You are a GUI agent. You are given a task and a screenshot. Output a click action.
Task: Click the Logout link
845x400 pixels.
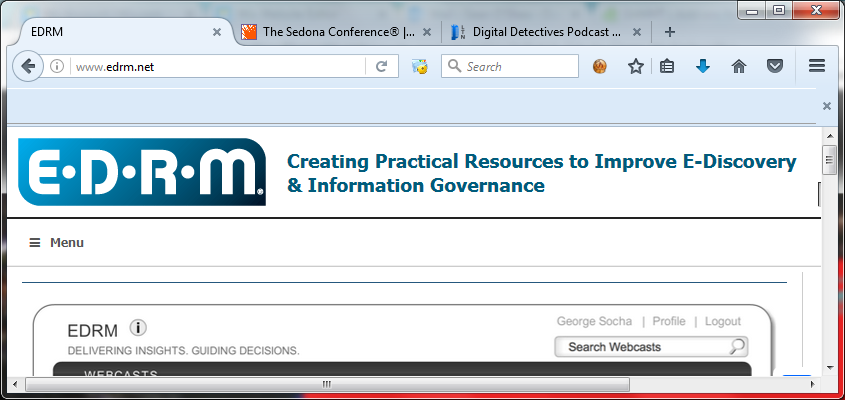click(723, 321)
